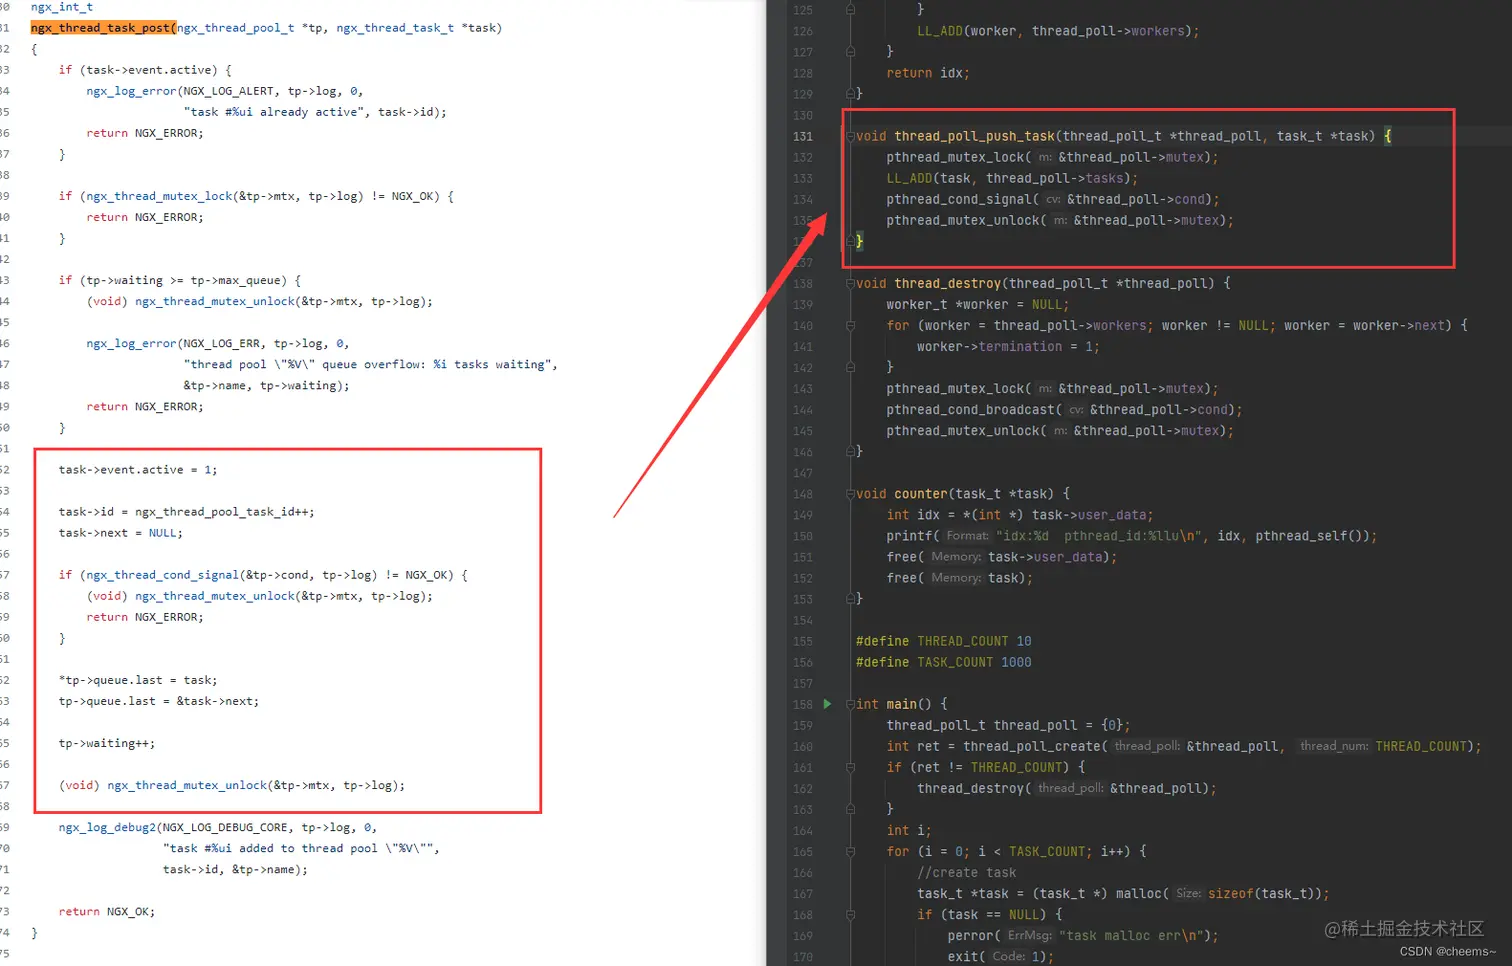Click the 'int i;' declaration in main
Image resolution: width=1512 pixels, height=966 pixels.
[x=909, y=830]
